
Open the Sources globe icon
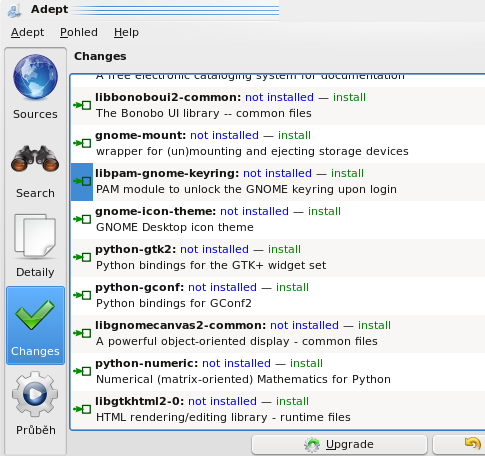35,78
